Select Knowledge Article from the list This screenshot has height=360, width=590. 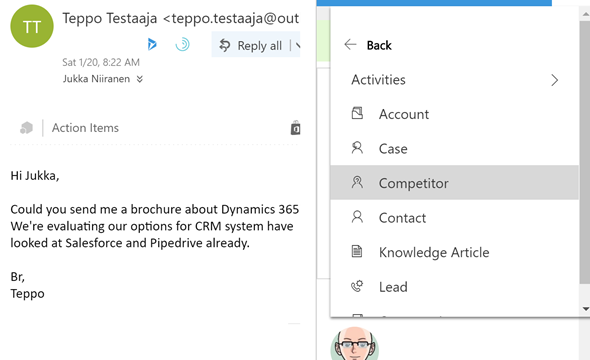tap(455, 252)
